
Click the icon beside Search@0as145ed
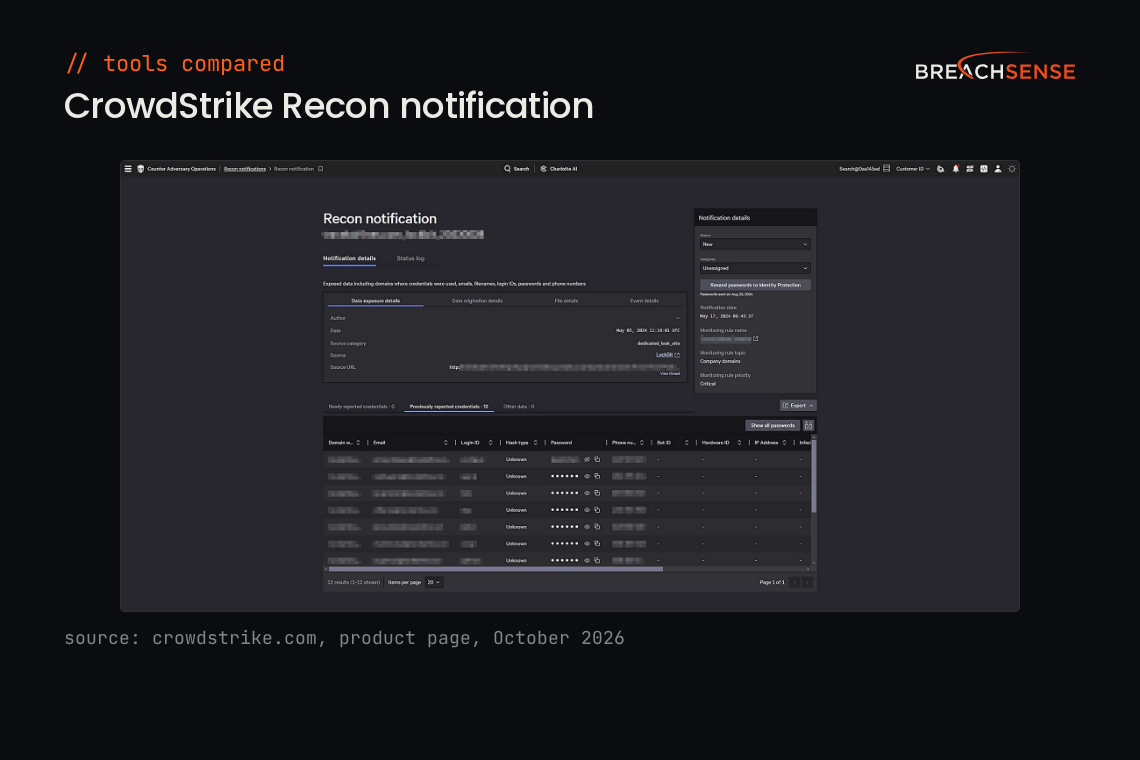[x=886, y=169]
